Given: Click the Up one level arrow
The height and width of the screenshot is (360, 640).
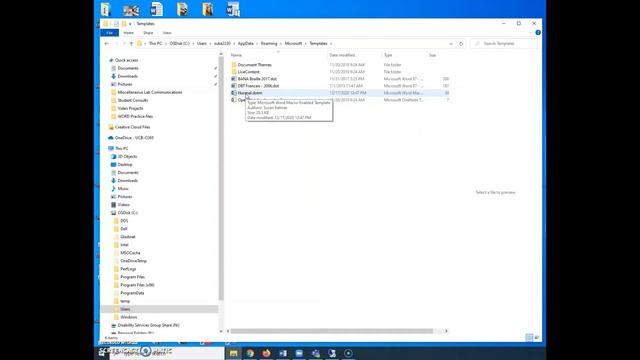Looking at the screenshot, I should click(x=131, y=44).
